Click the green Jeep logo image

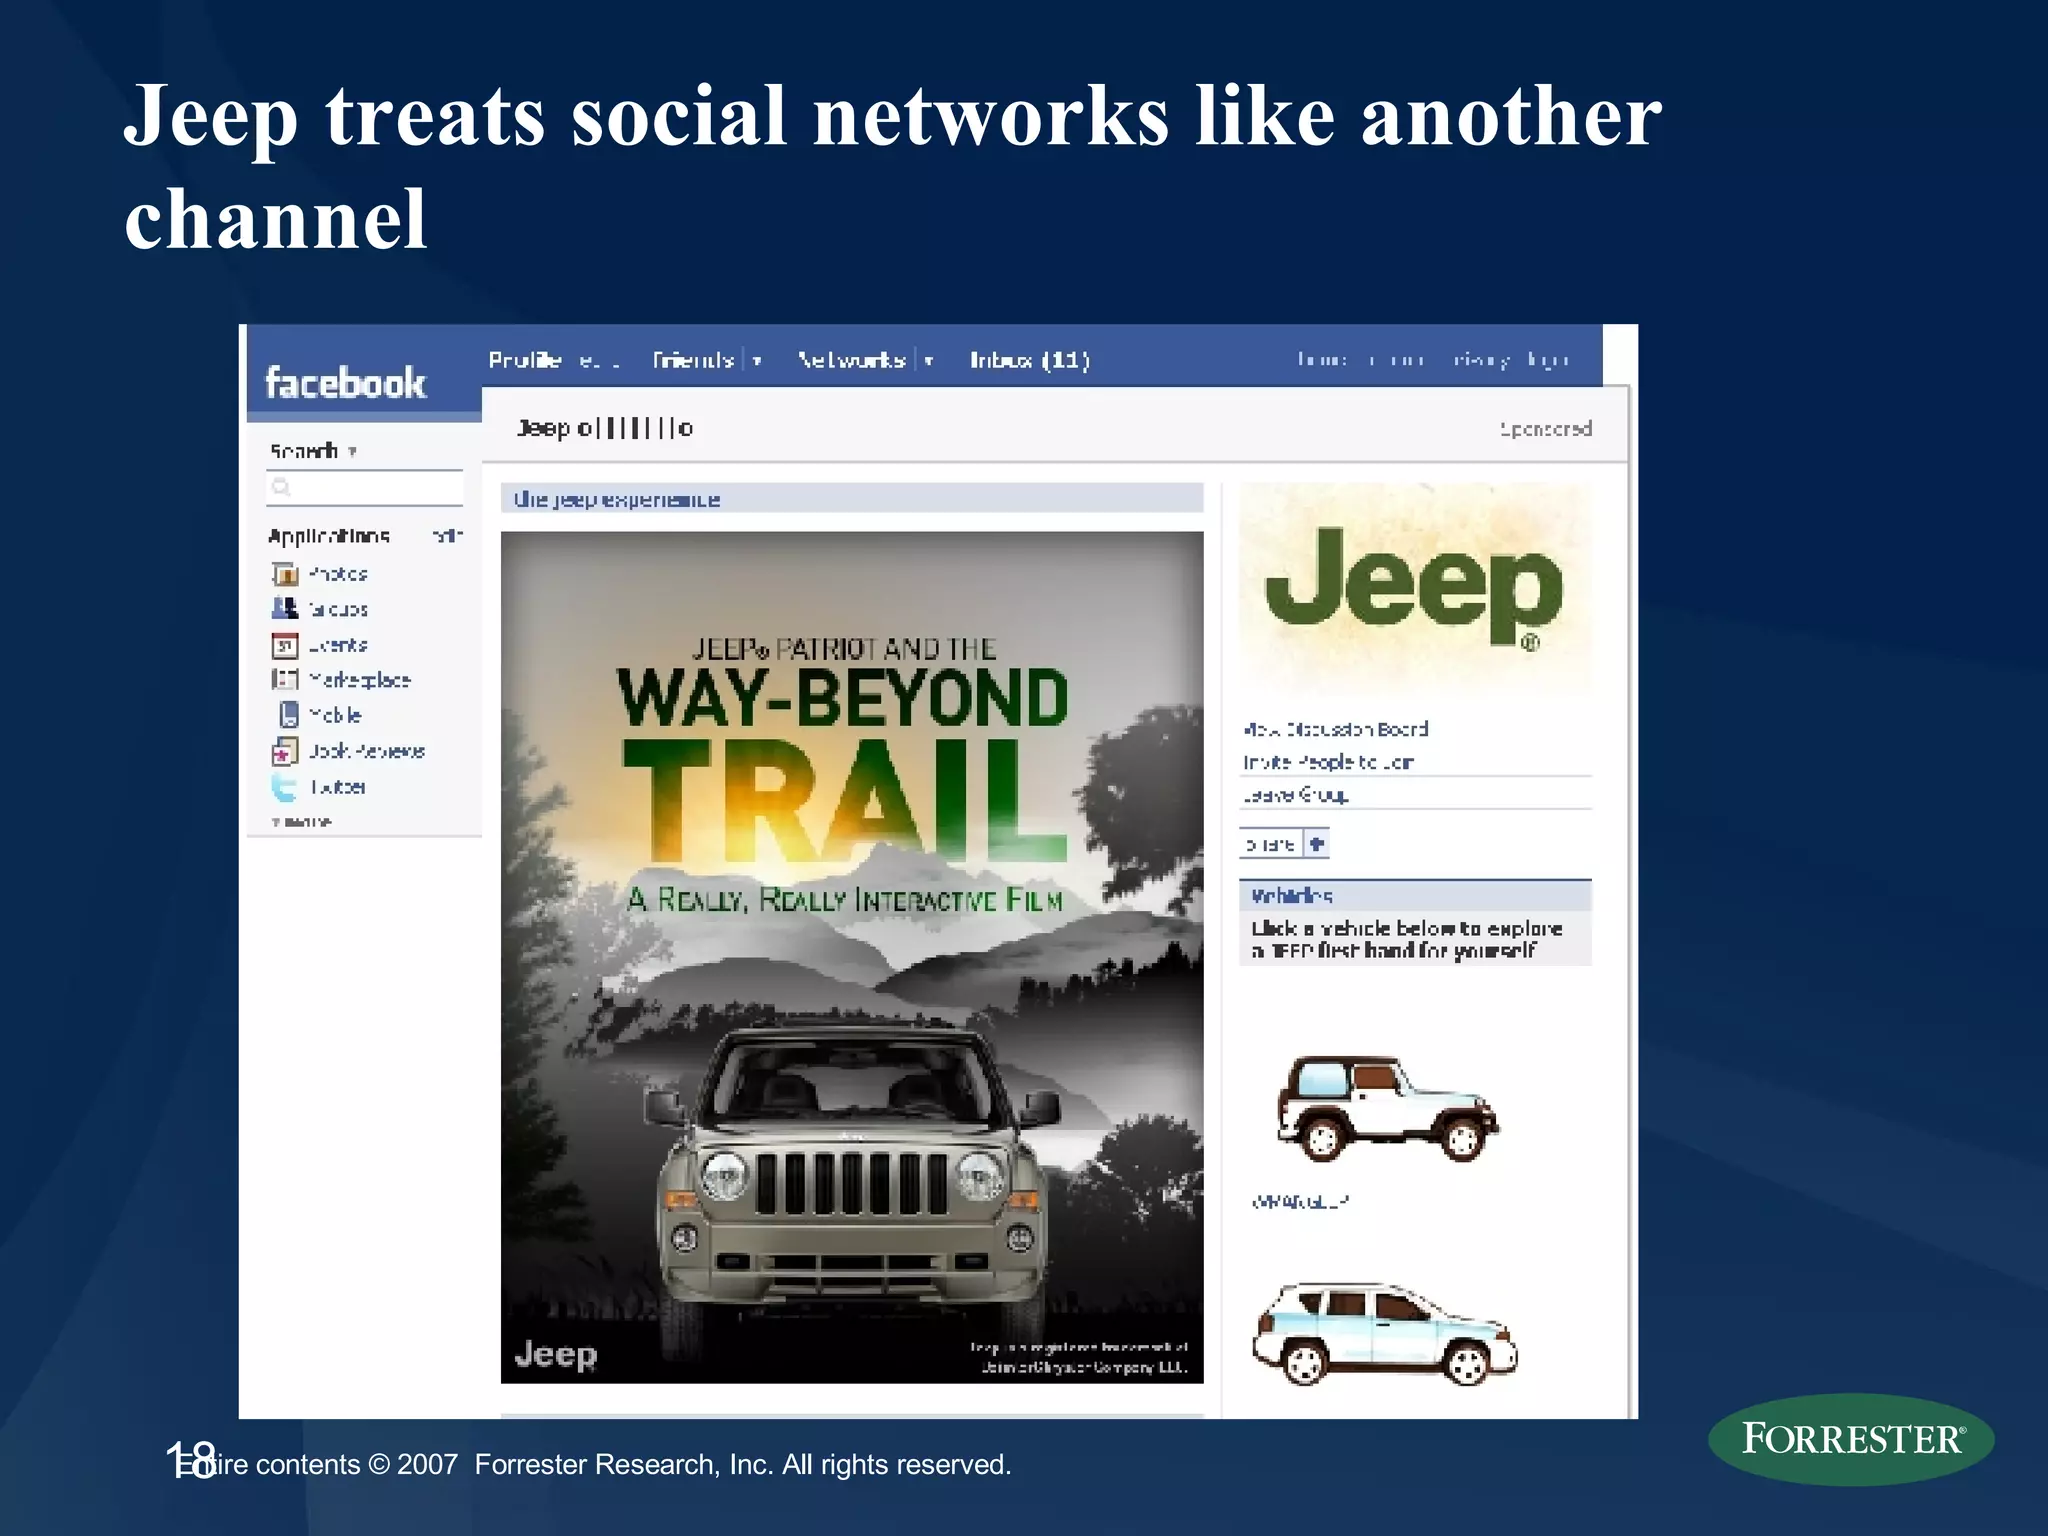coord(1414,589)
